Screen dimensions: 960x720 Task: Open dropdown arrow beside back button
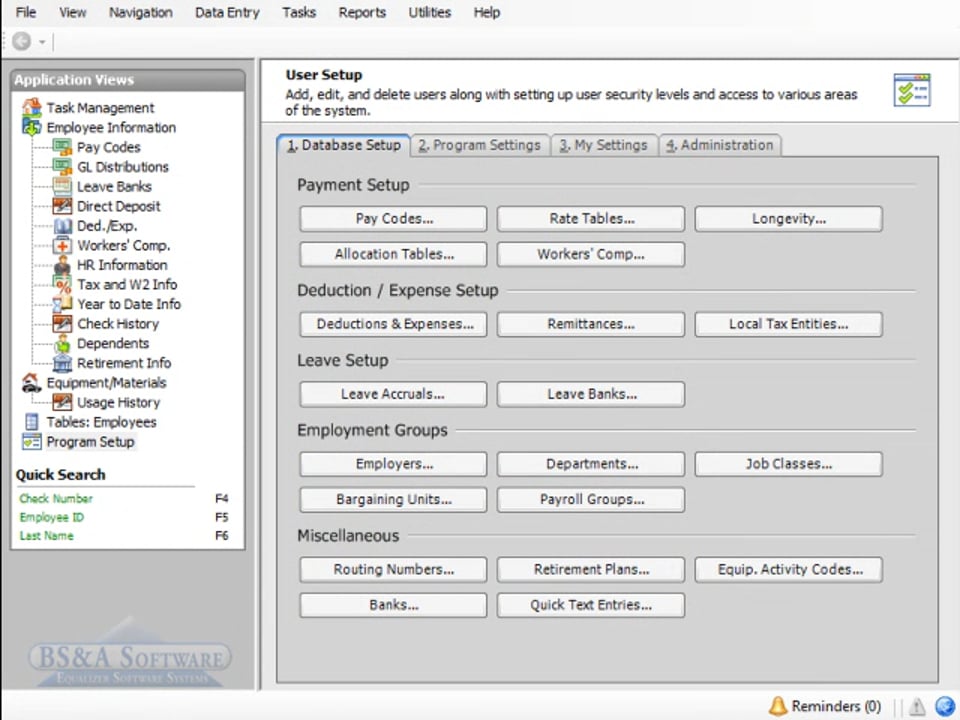click(42, 42)
